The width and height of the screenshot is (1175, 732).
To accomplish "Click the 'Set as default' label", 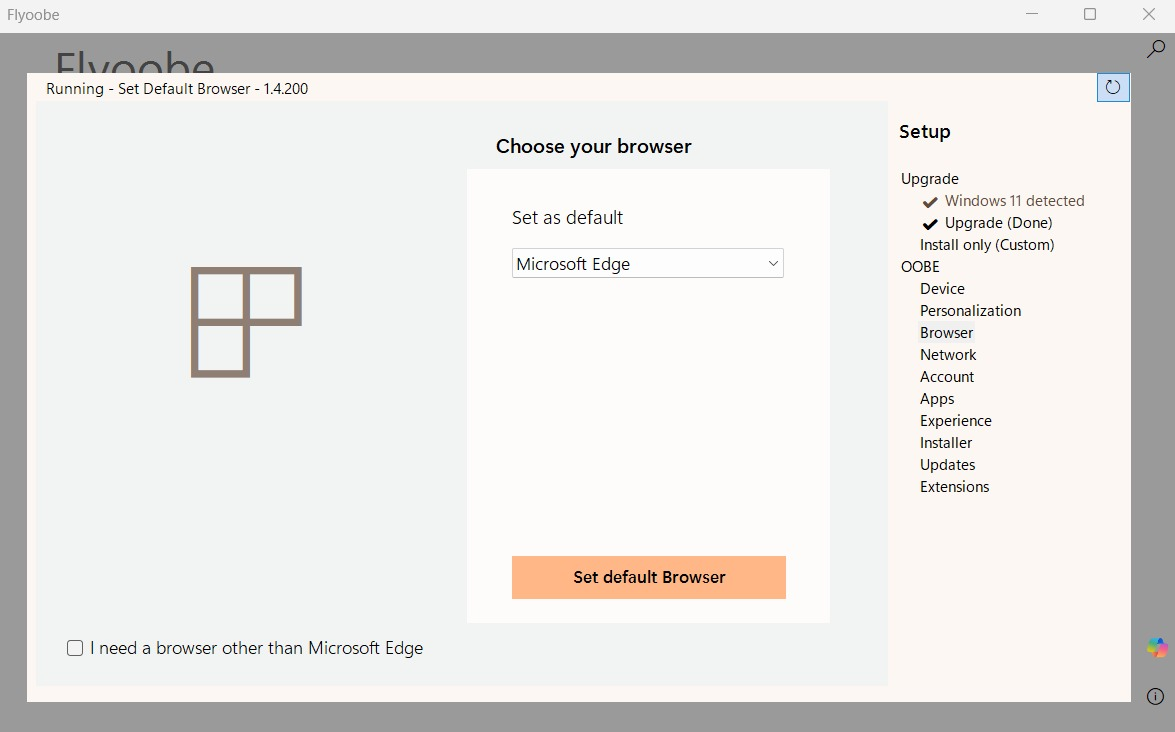I will click(x=567, y=218).
